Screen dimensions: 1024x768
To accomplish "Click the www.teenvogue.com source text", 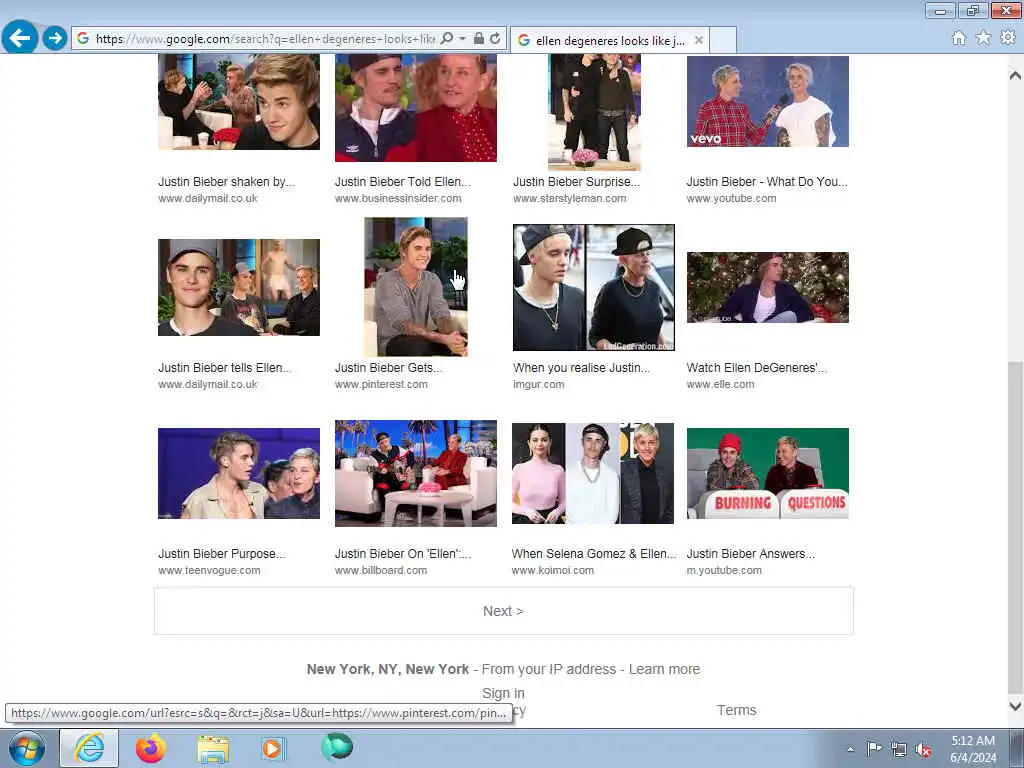I will (x=209, y=571).
